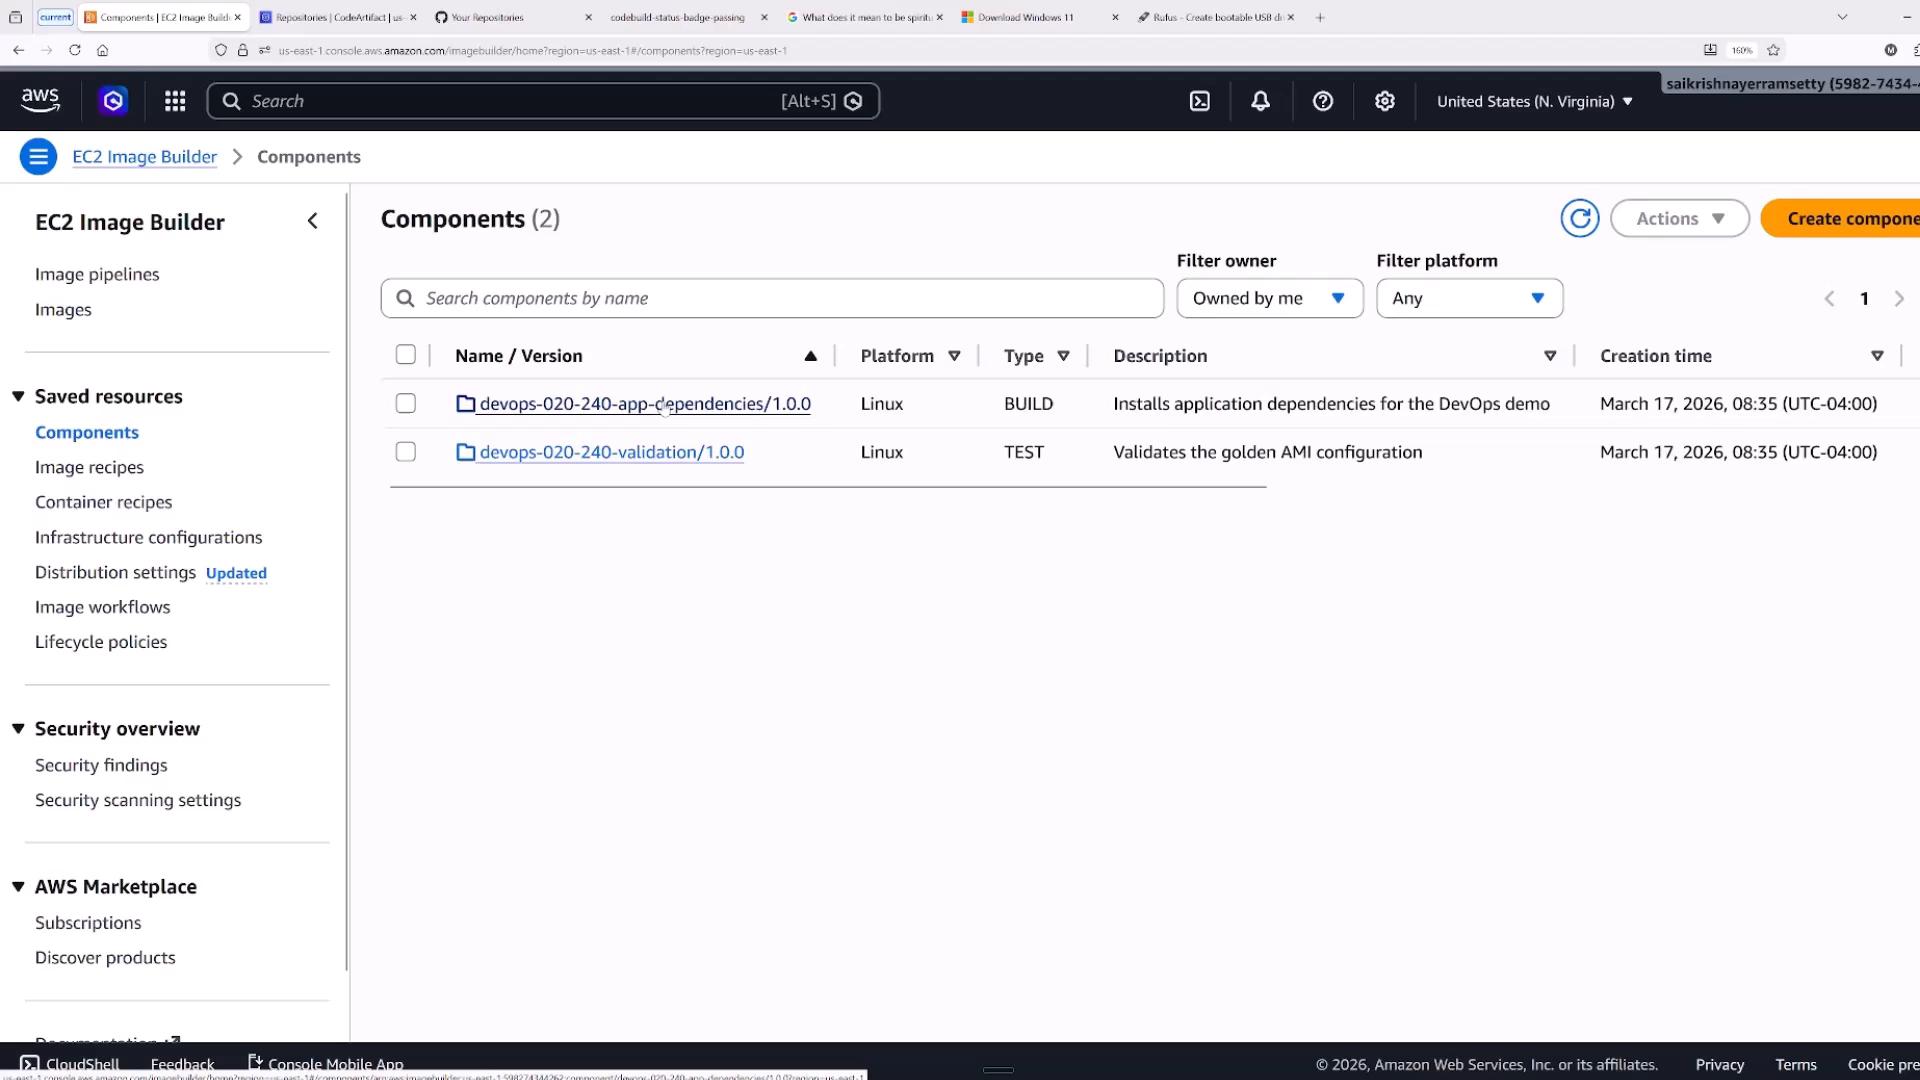Click the Create component button
The width and height of the screenshot is (1920, 1080).
coord(1840,218)
